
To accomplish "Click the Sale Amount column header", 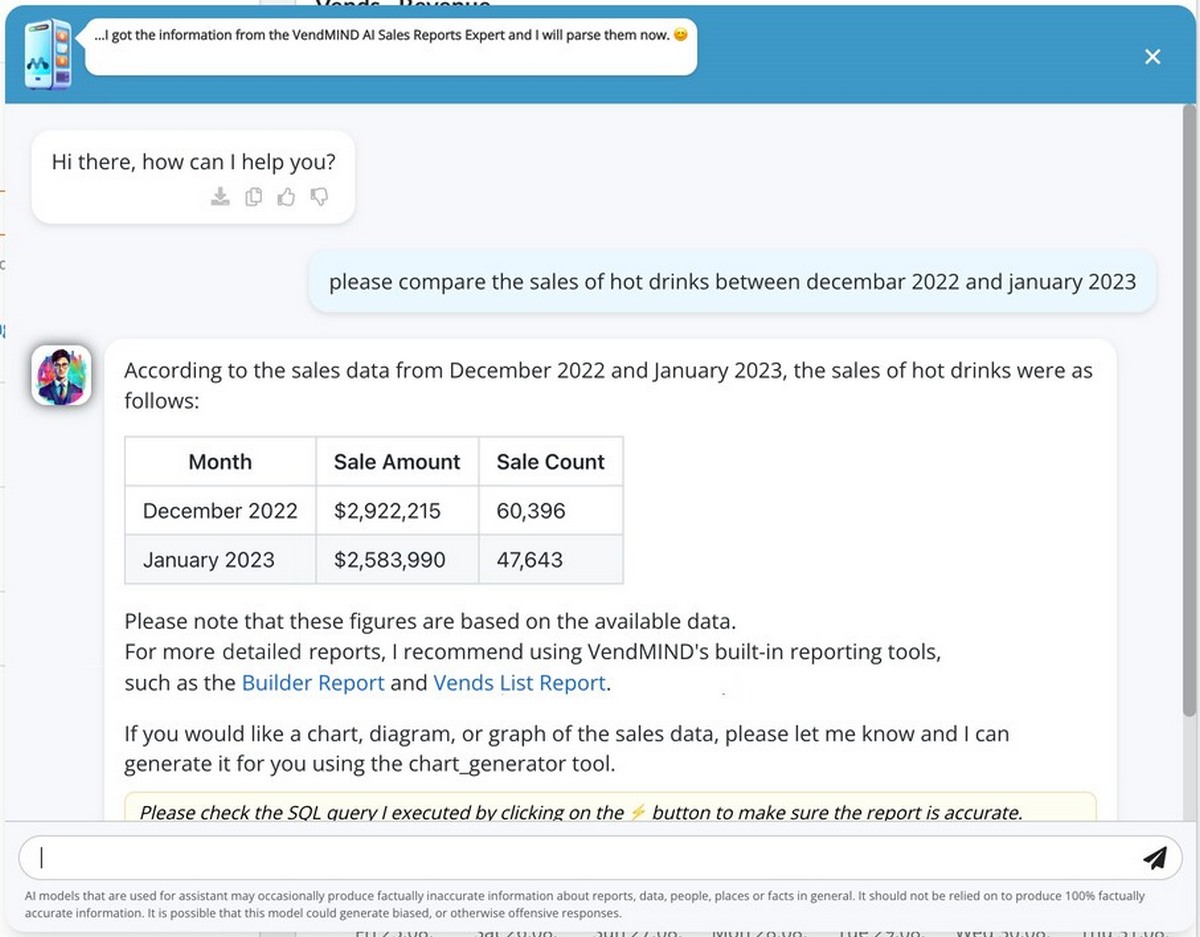I will (397, 462).
